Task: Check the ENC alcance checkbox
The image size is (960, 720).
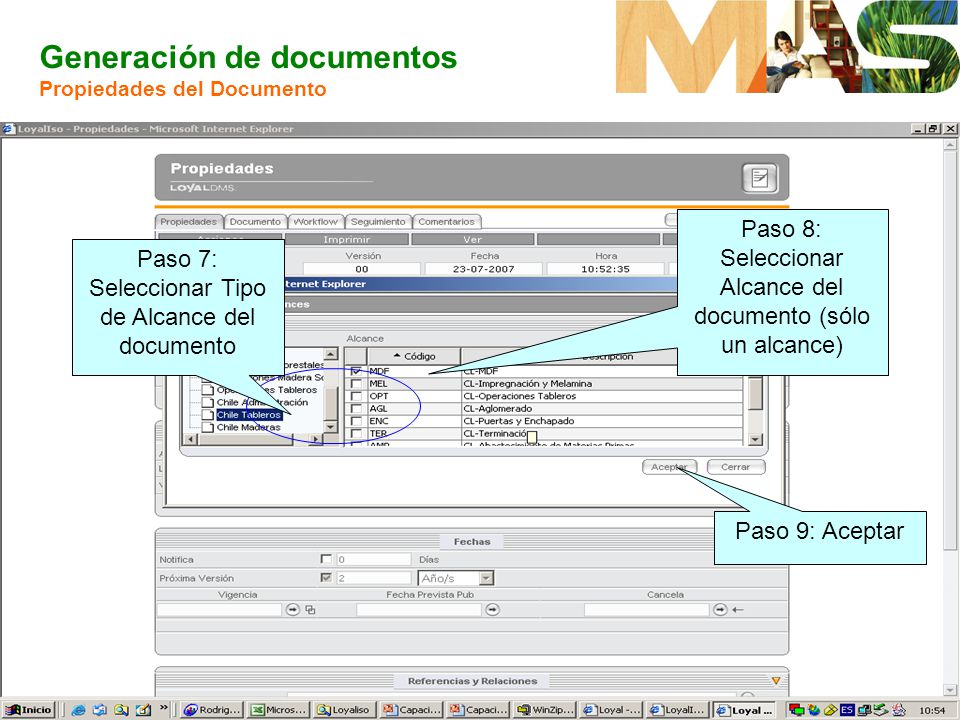Action: [356, 421]
